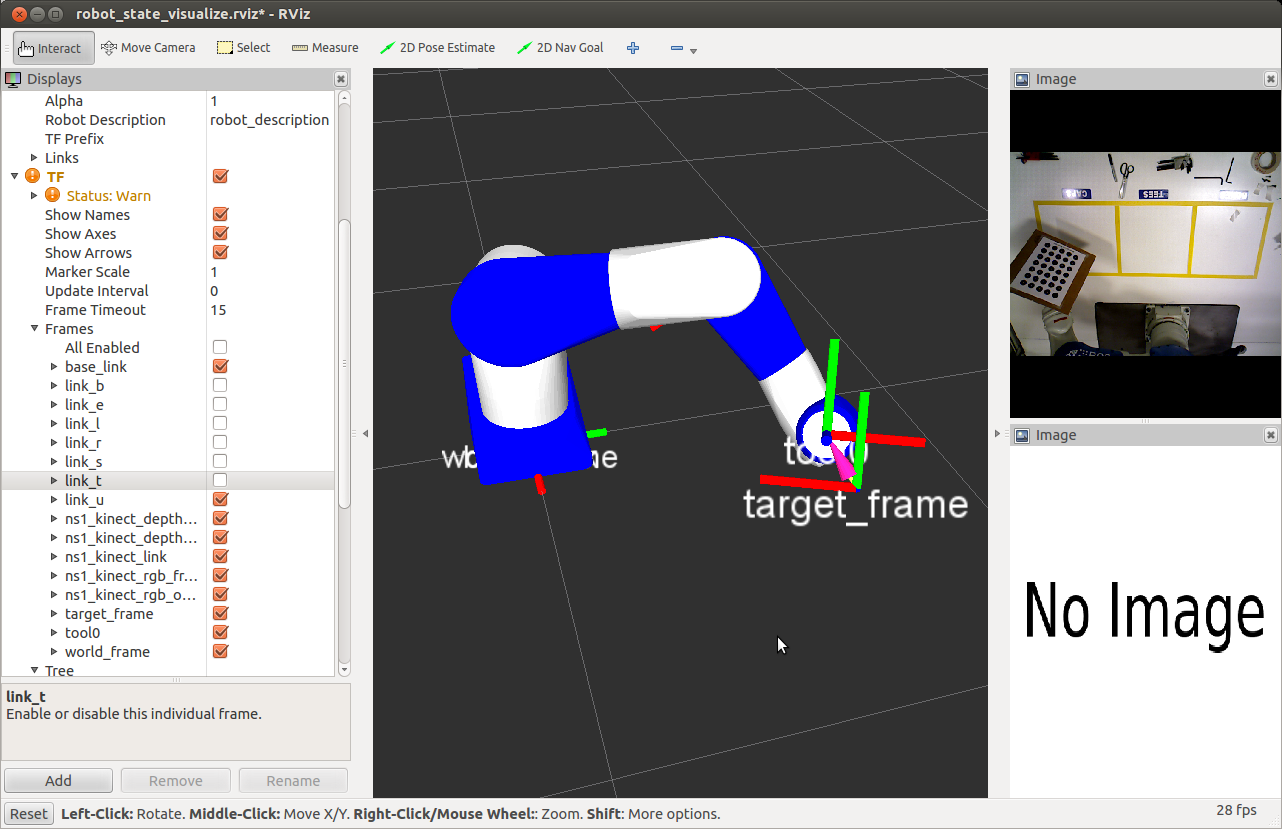The height and width of the screenshot is (829, 1282).
Task: Select the Interact tool
Action: (51, 48)
